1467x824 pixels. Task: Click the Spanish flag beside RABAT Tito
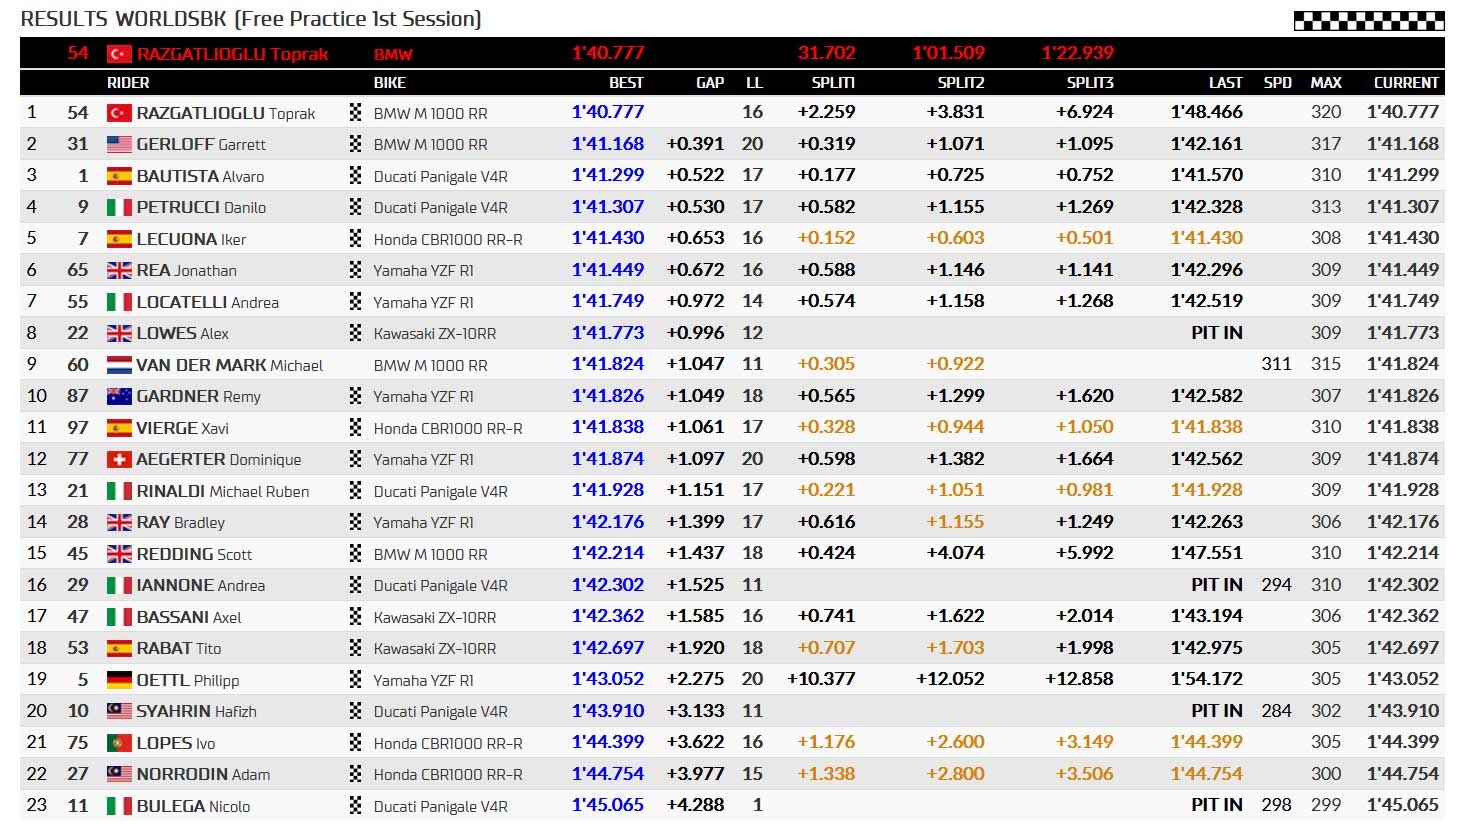[x=120, y=648]
